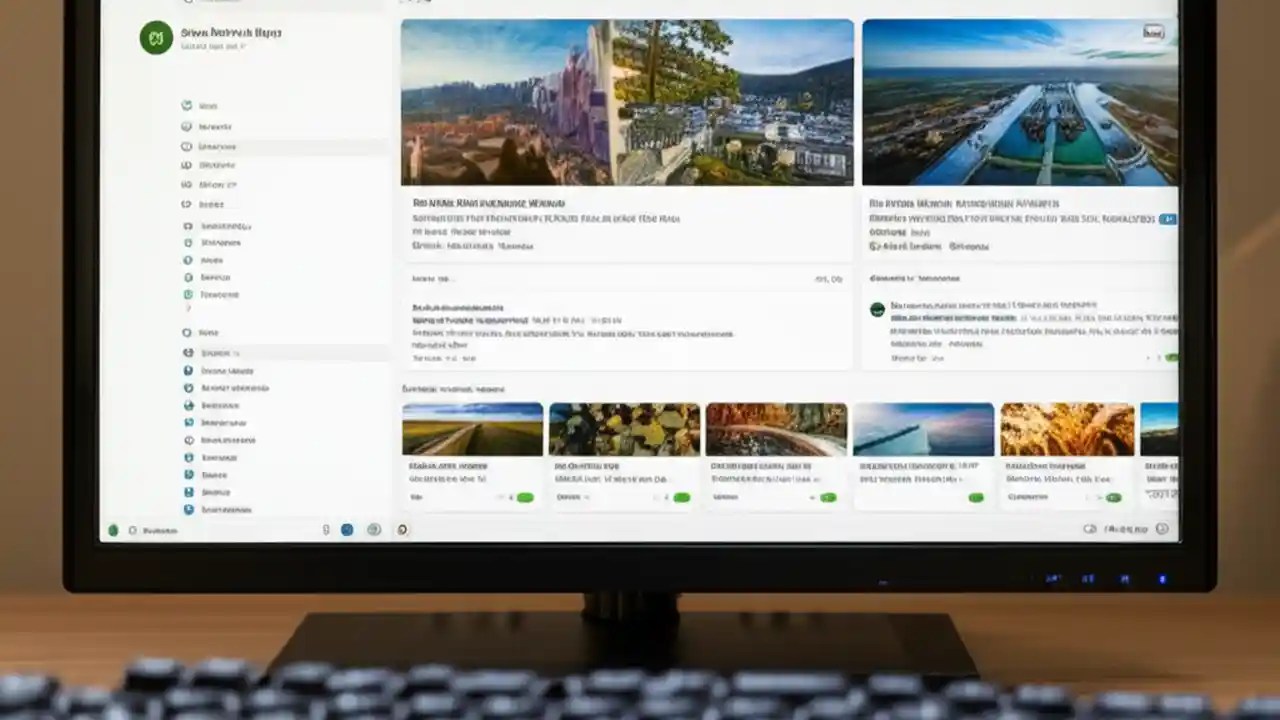Click the blue badge next to the right post title
1280x720 pixels.
pos(1168,219)
